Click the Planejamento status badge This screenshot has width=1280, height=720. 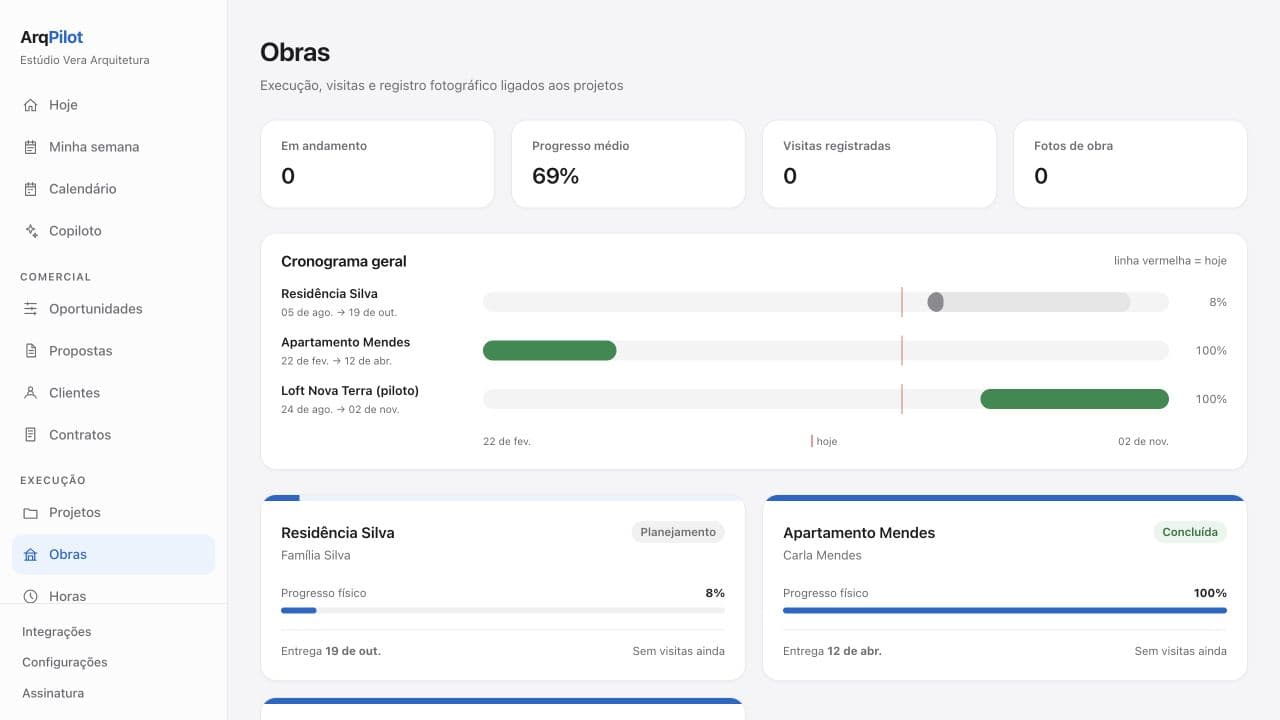(x=678, y=532)
